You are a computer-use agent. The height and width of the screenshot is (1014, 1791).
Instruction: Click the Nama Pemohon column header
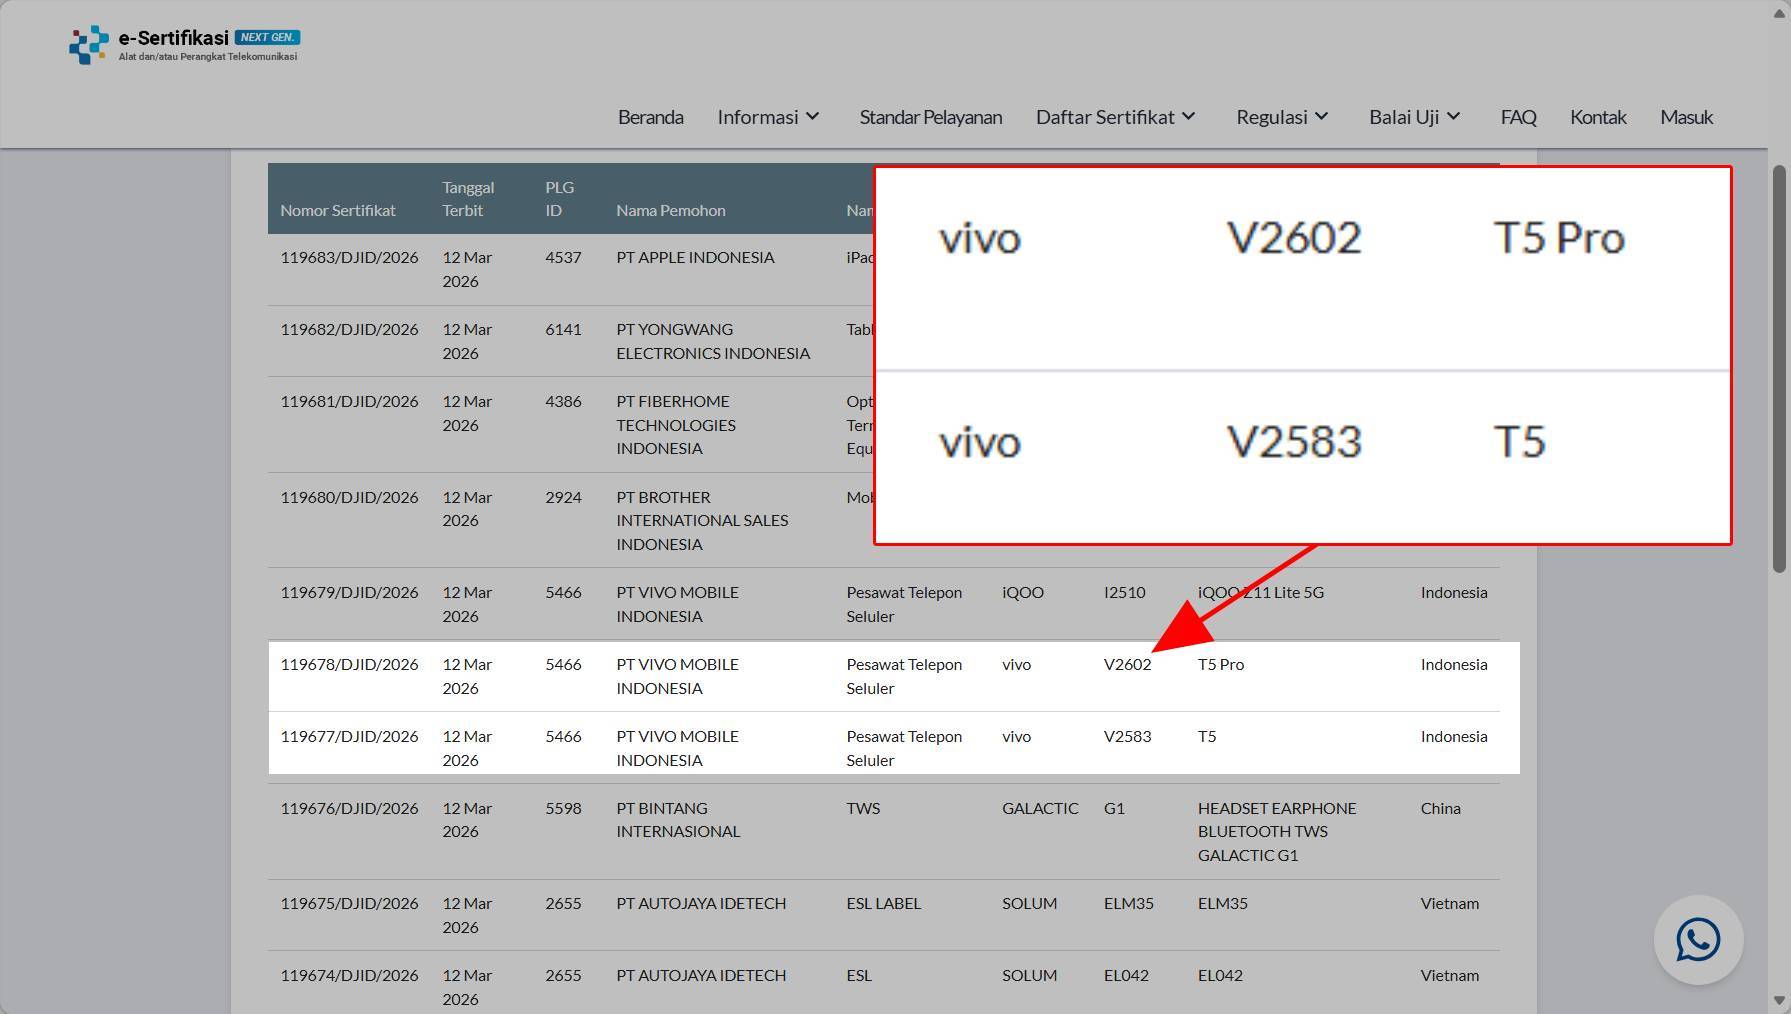pos(671,210)
